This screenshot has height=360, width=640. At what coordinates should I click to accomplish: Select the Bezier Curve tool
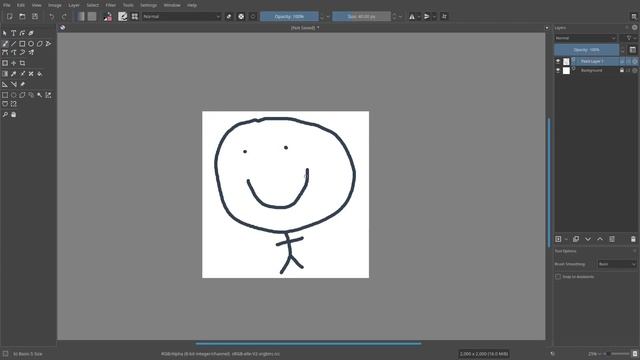[5, 53]
